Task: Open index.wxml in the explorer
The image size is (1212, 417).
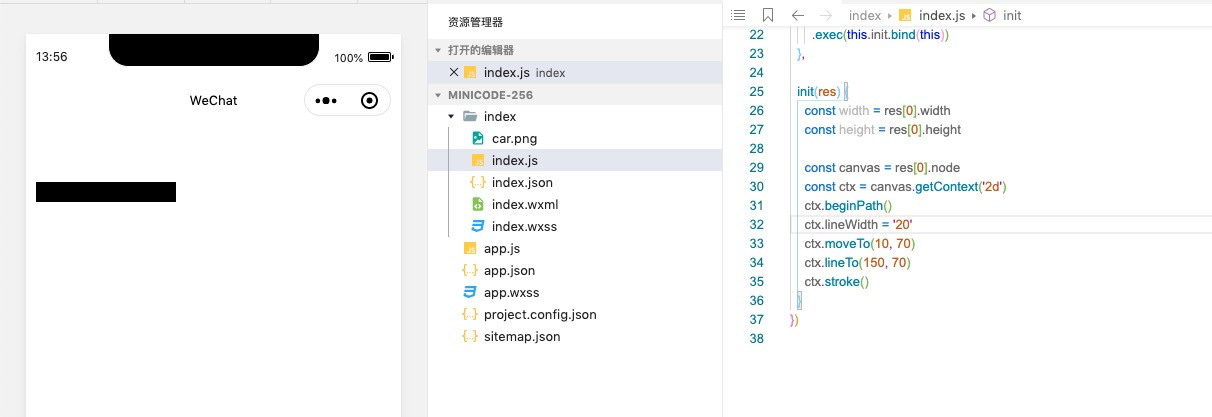Action: point(524,204)
